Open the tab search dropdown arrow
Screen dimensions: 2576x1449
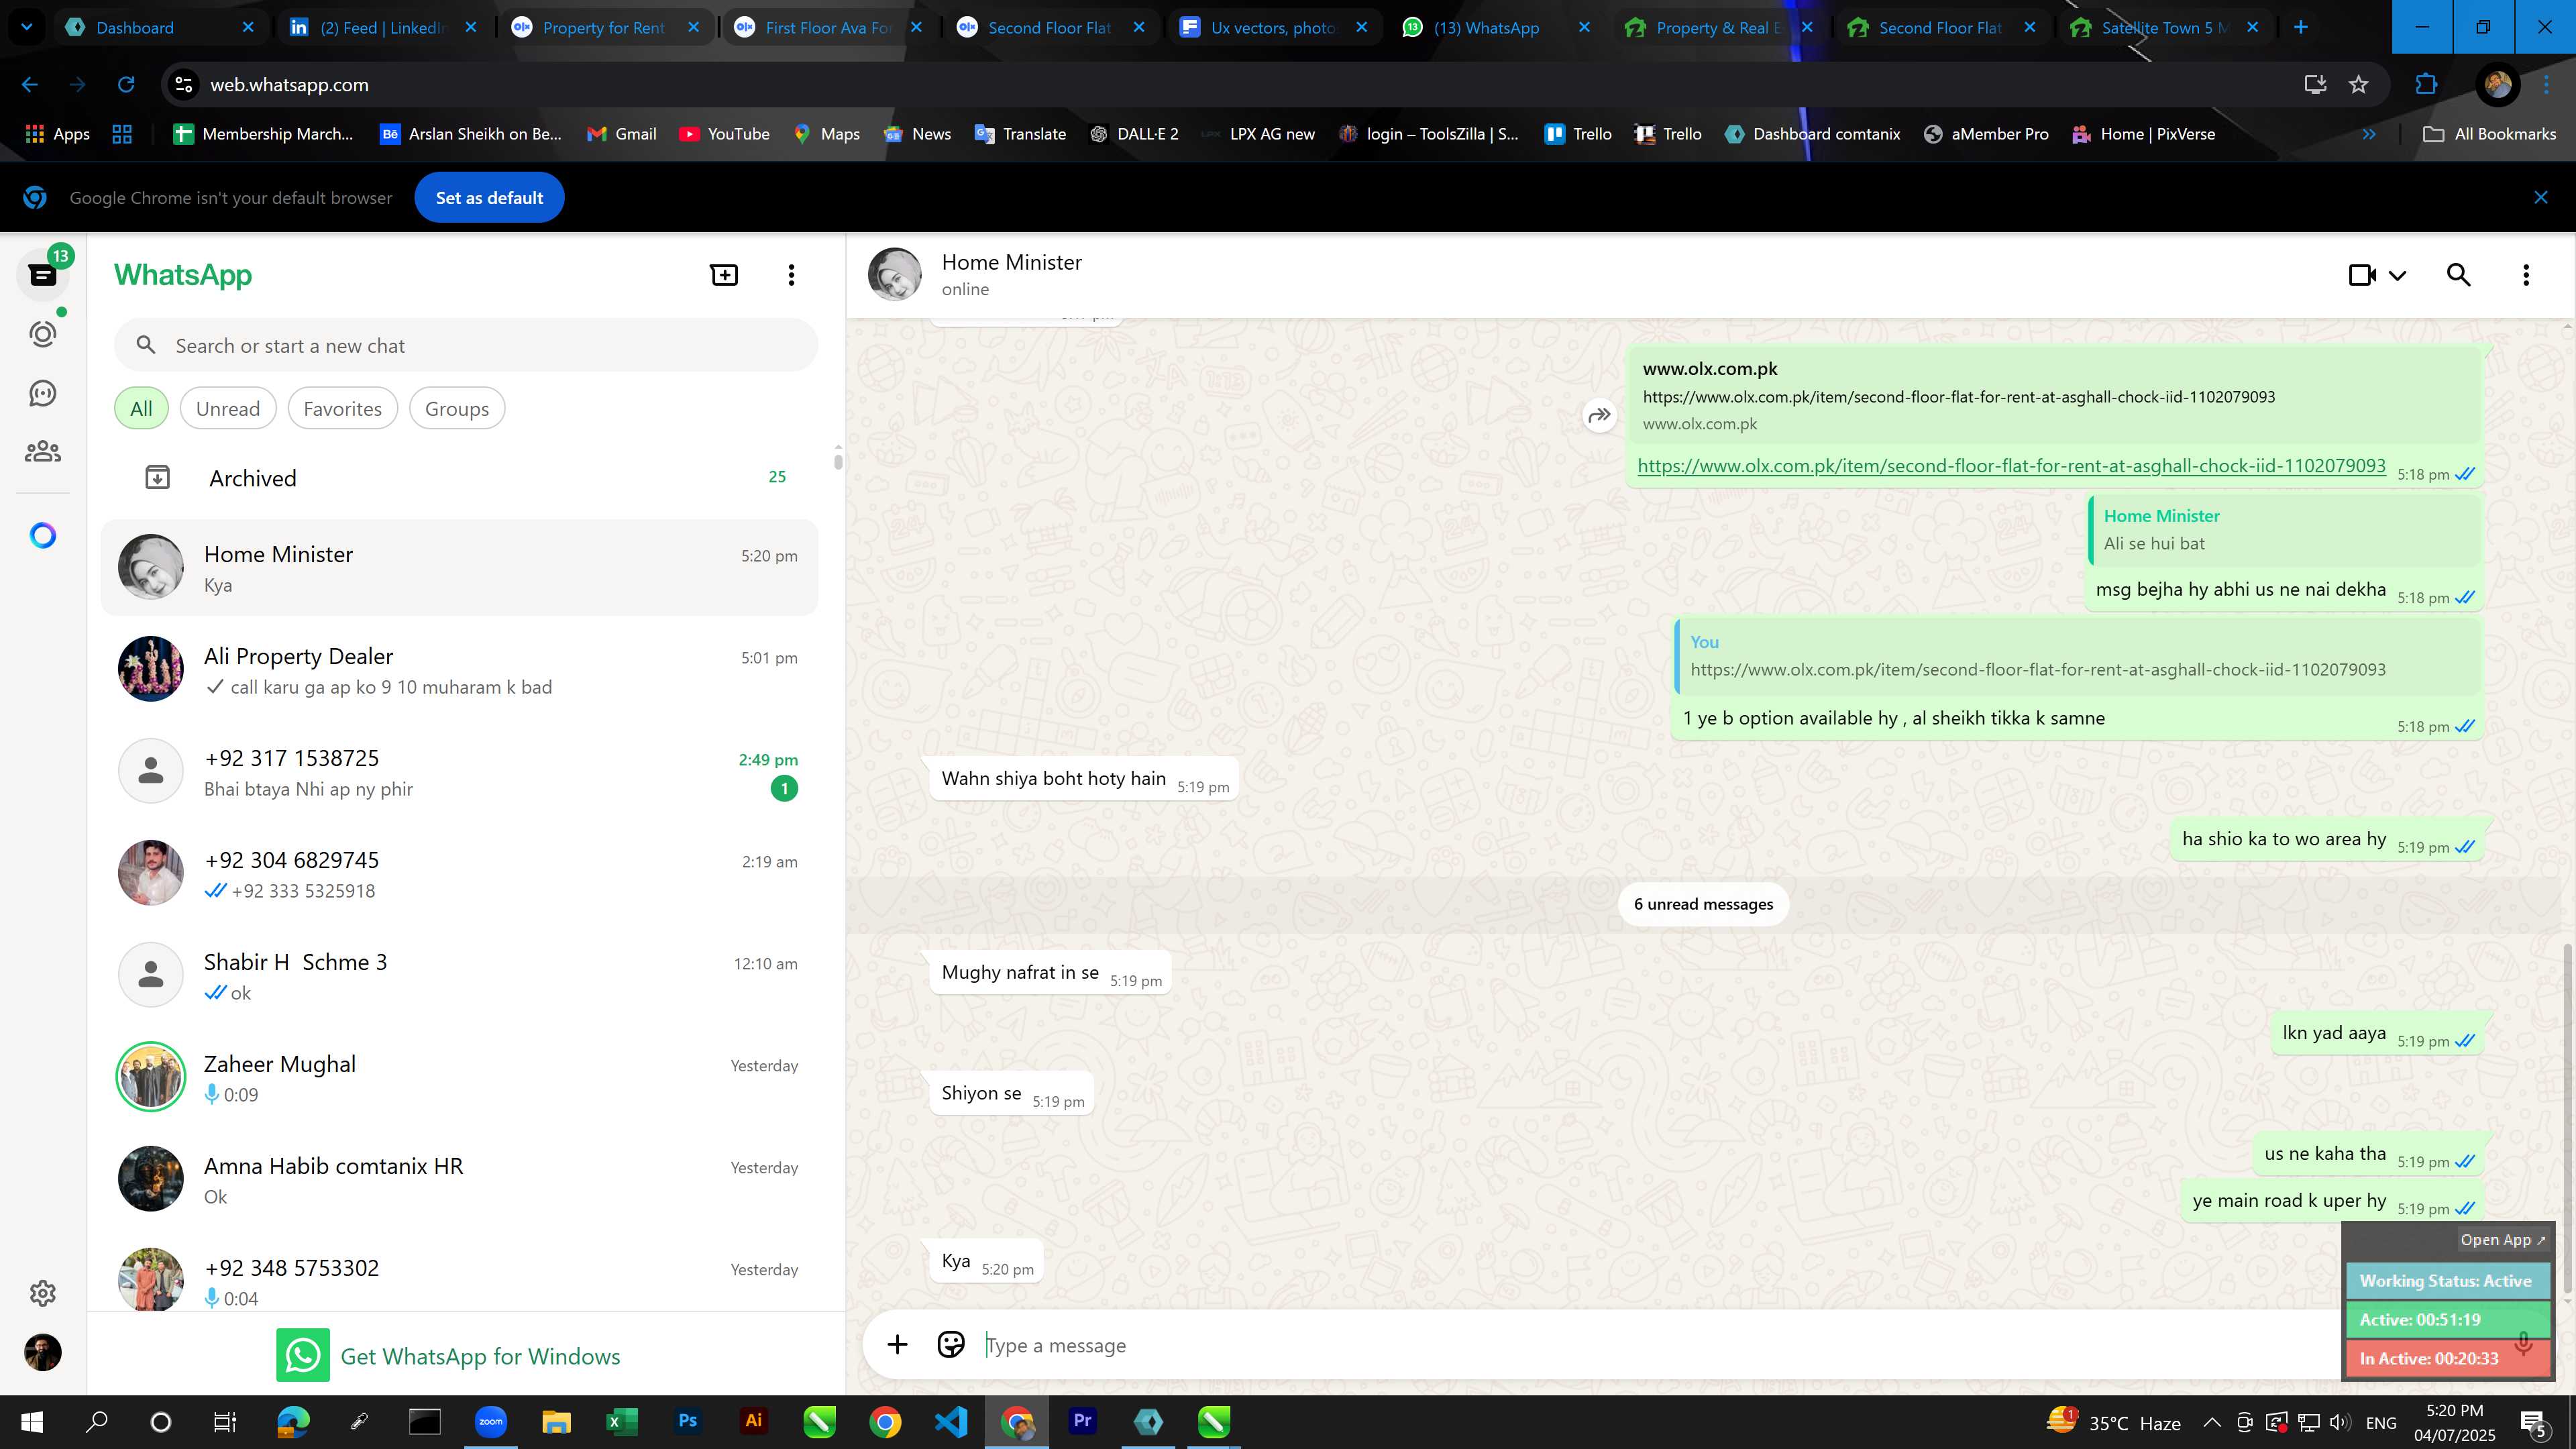pos(27,27)
